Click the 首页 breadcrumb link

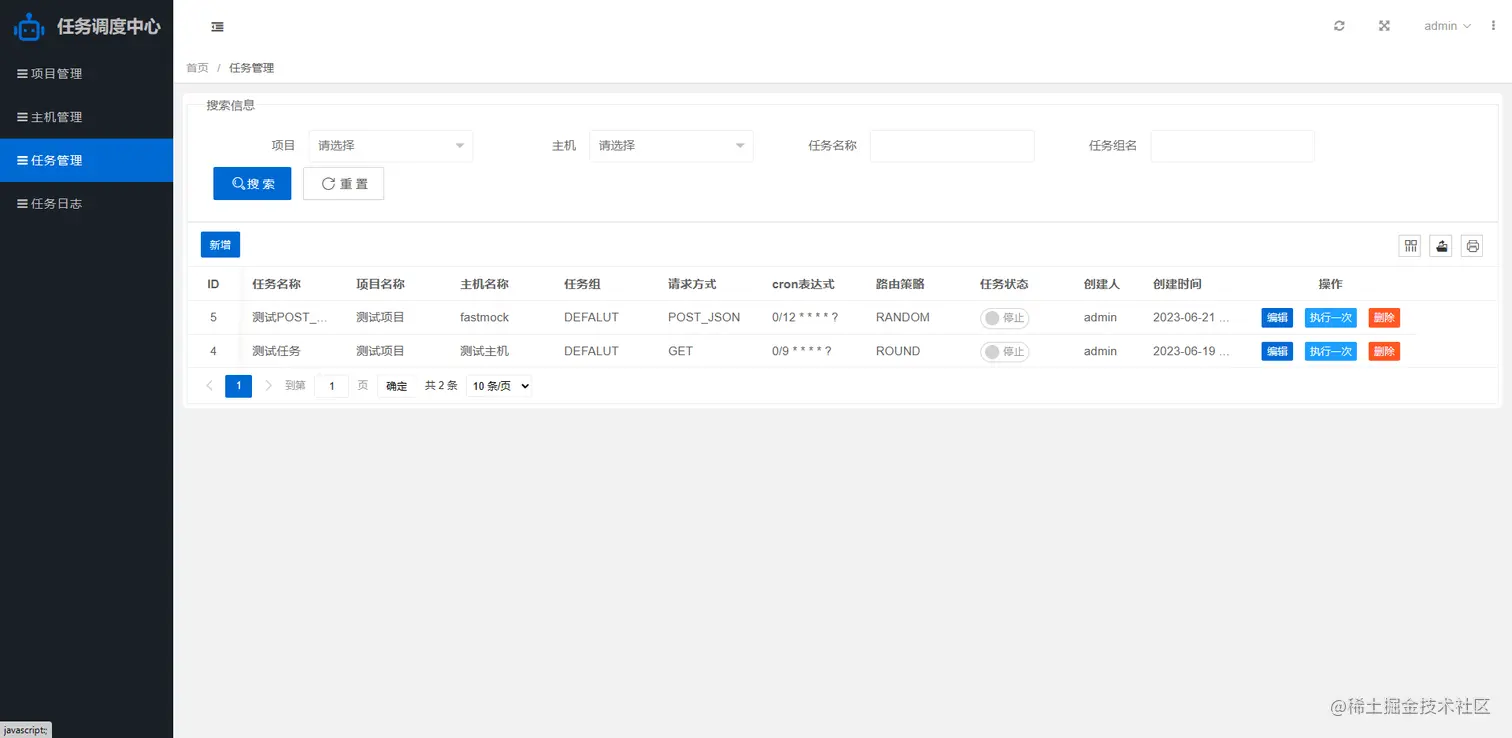(197, 68)
